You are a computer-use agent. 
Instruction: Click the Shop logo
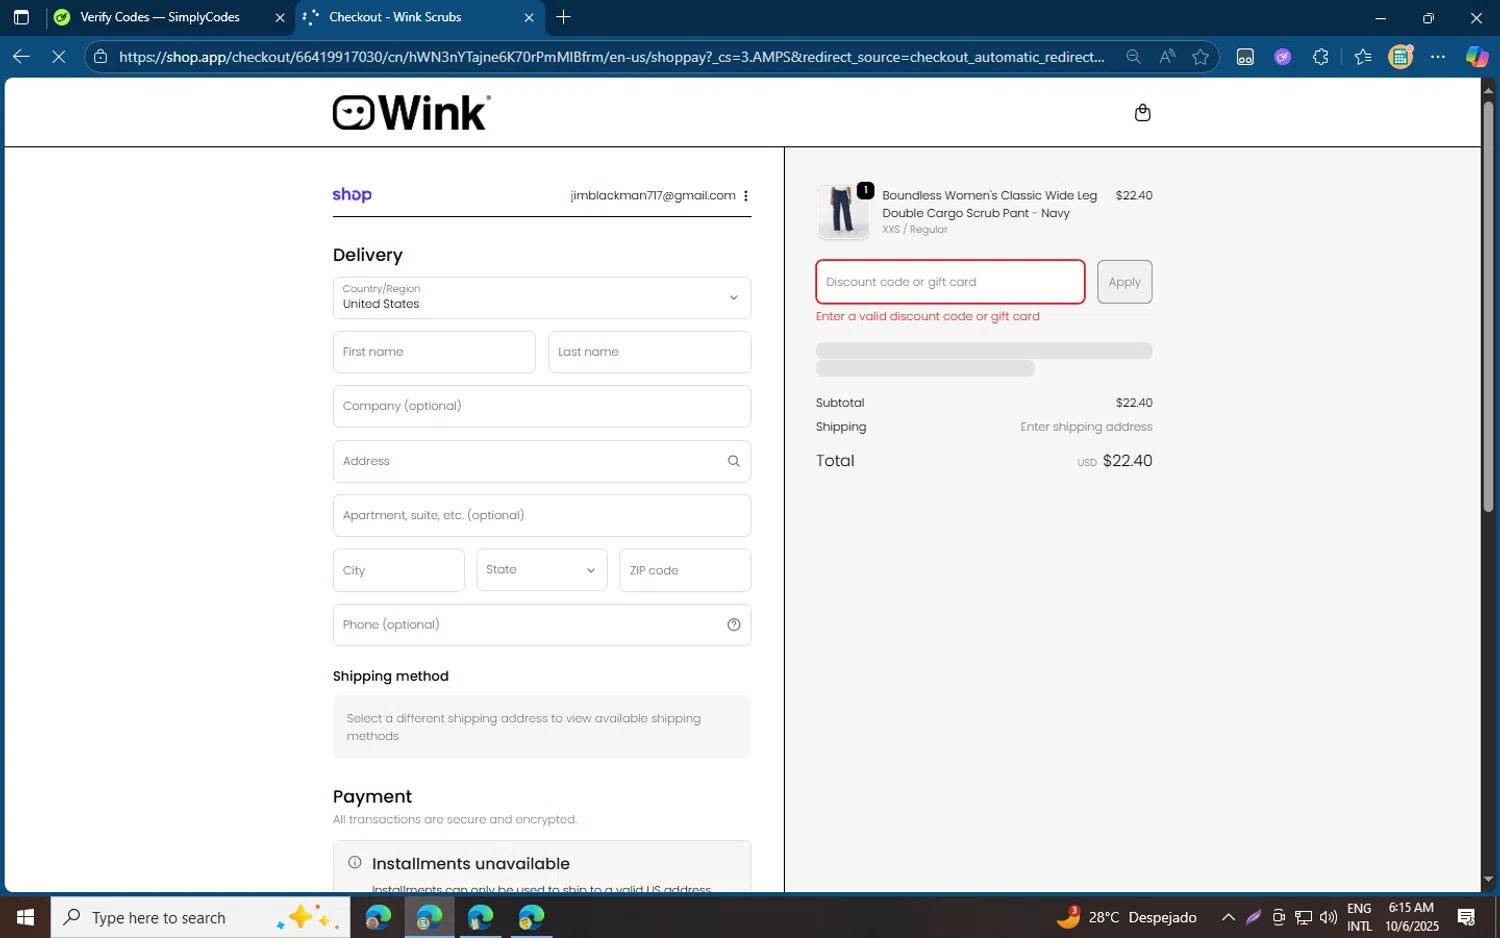pos(352,195)
